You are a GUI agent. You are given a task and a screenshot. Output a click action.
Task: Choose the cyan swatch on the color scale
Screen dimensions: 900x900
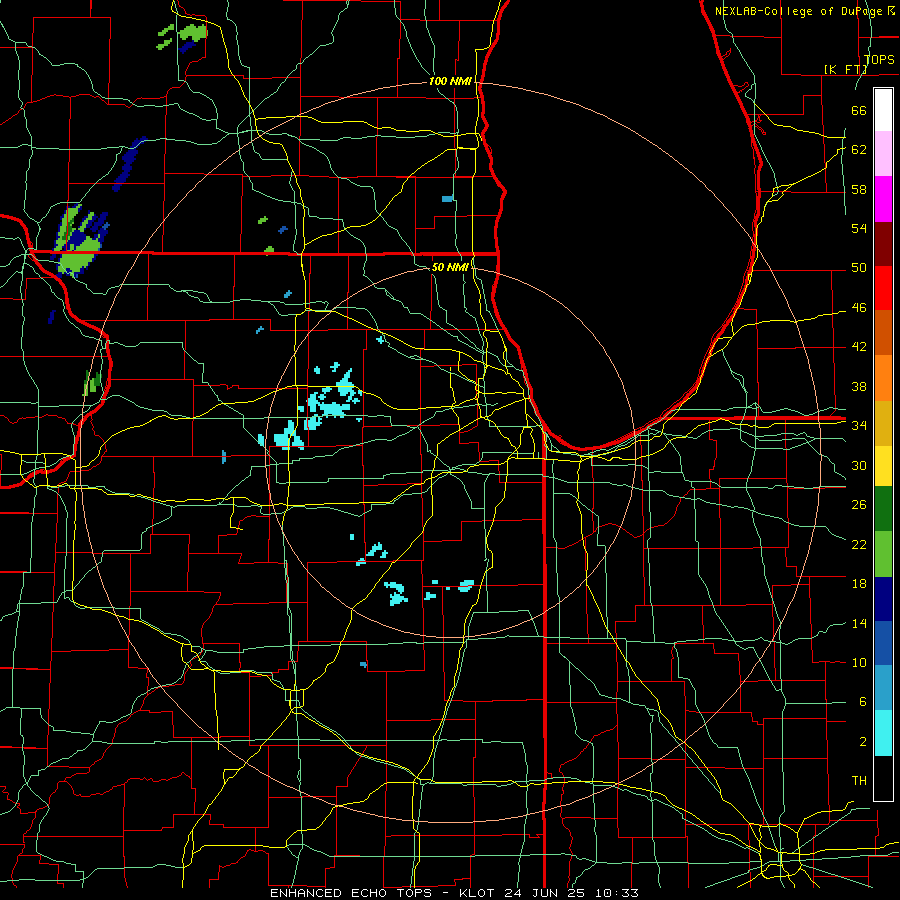coord(883,733)
